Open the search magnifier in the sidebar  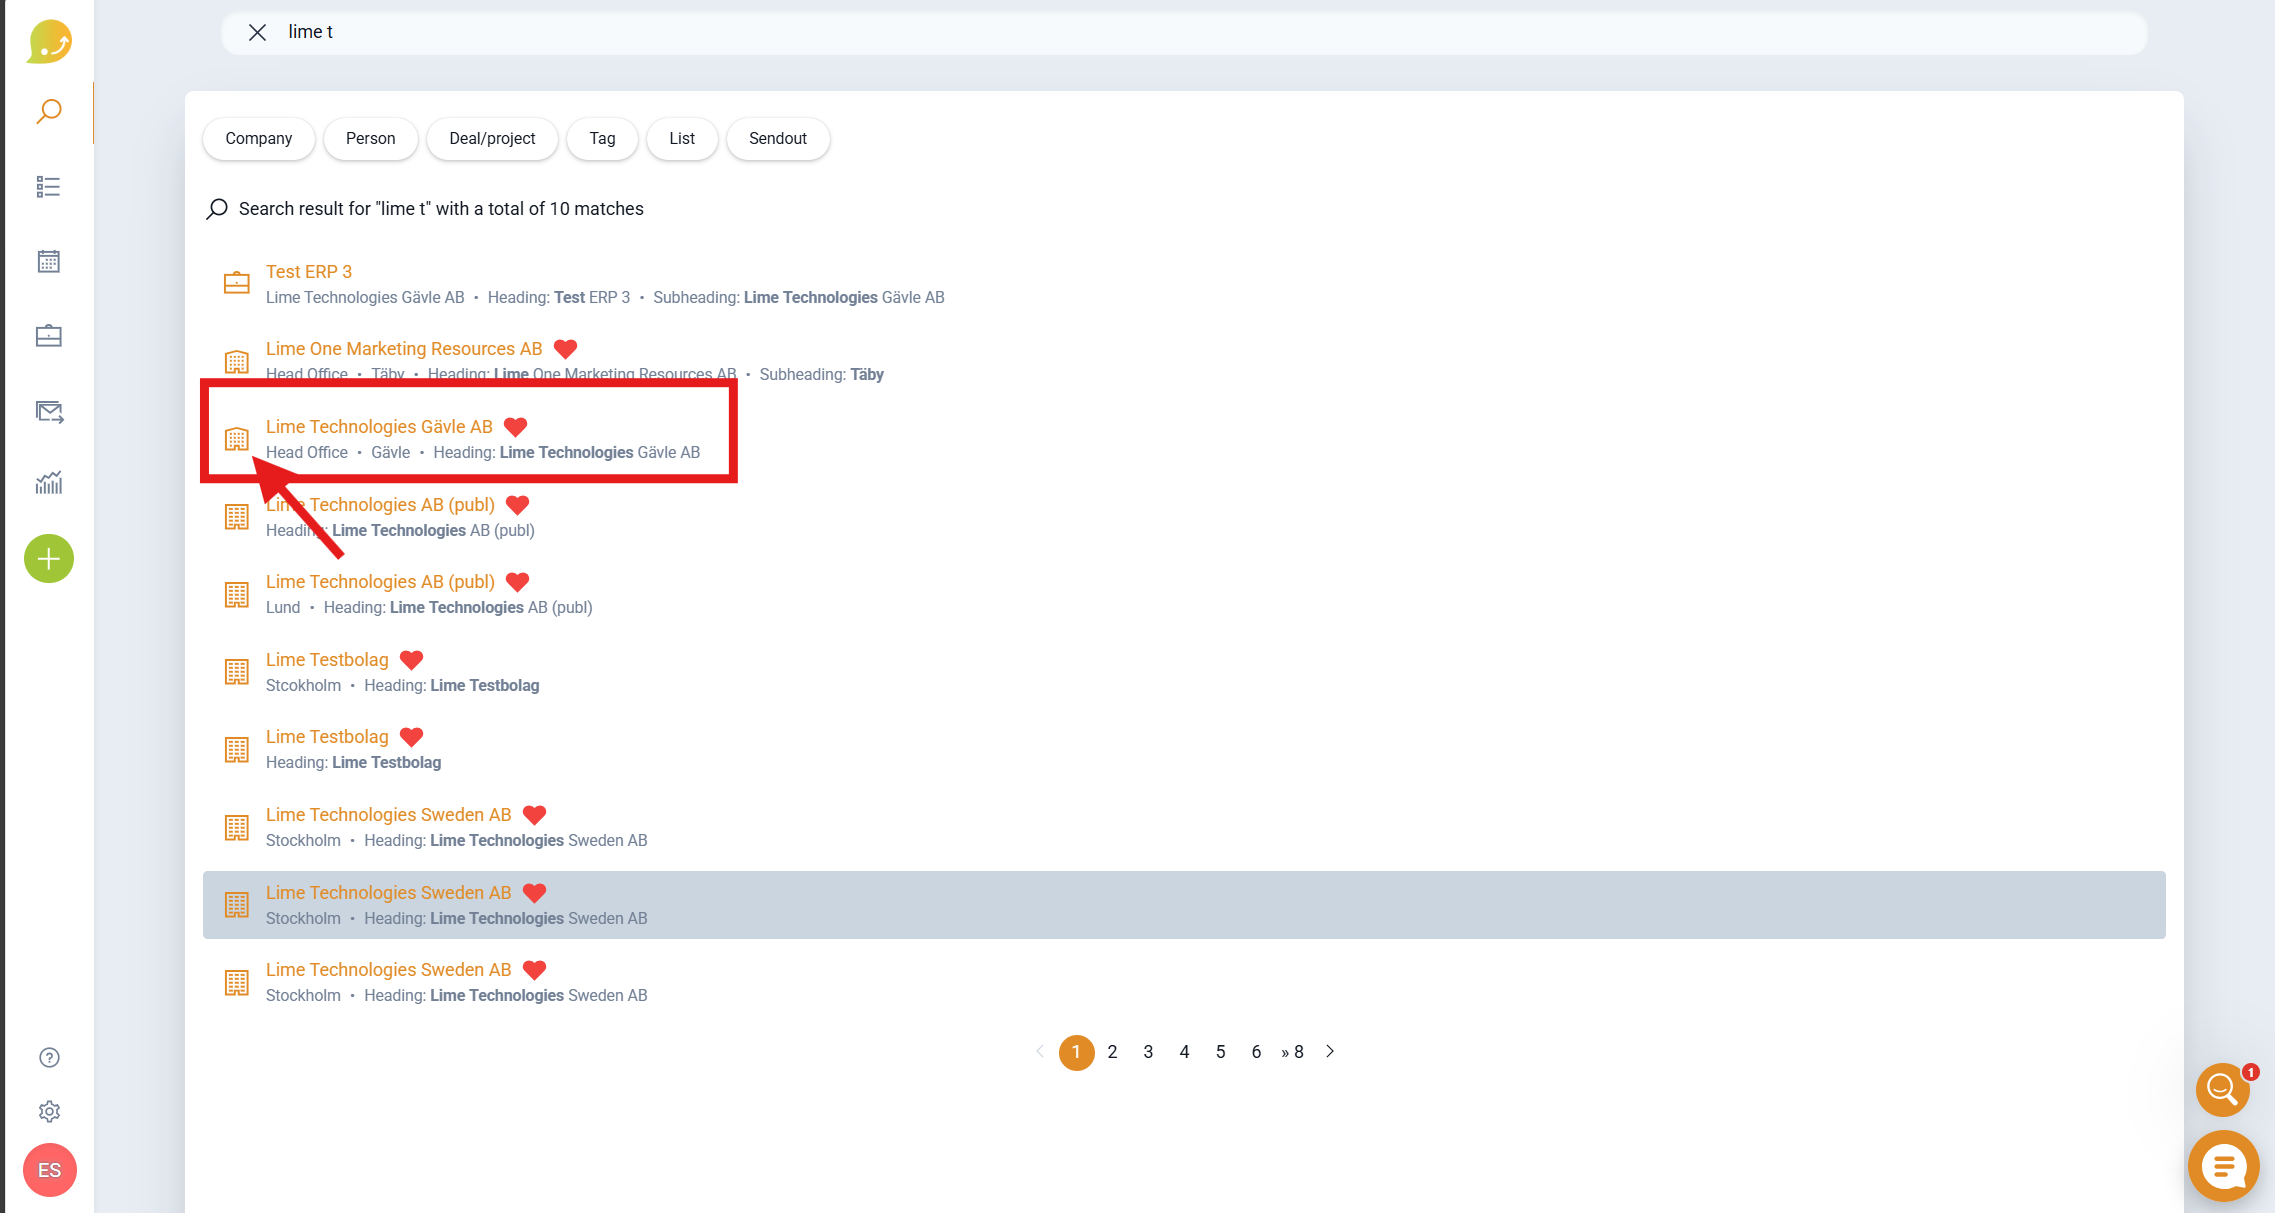coord(49,111)
